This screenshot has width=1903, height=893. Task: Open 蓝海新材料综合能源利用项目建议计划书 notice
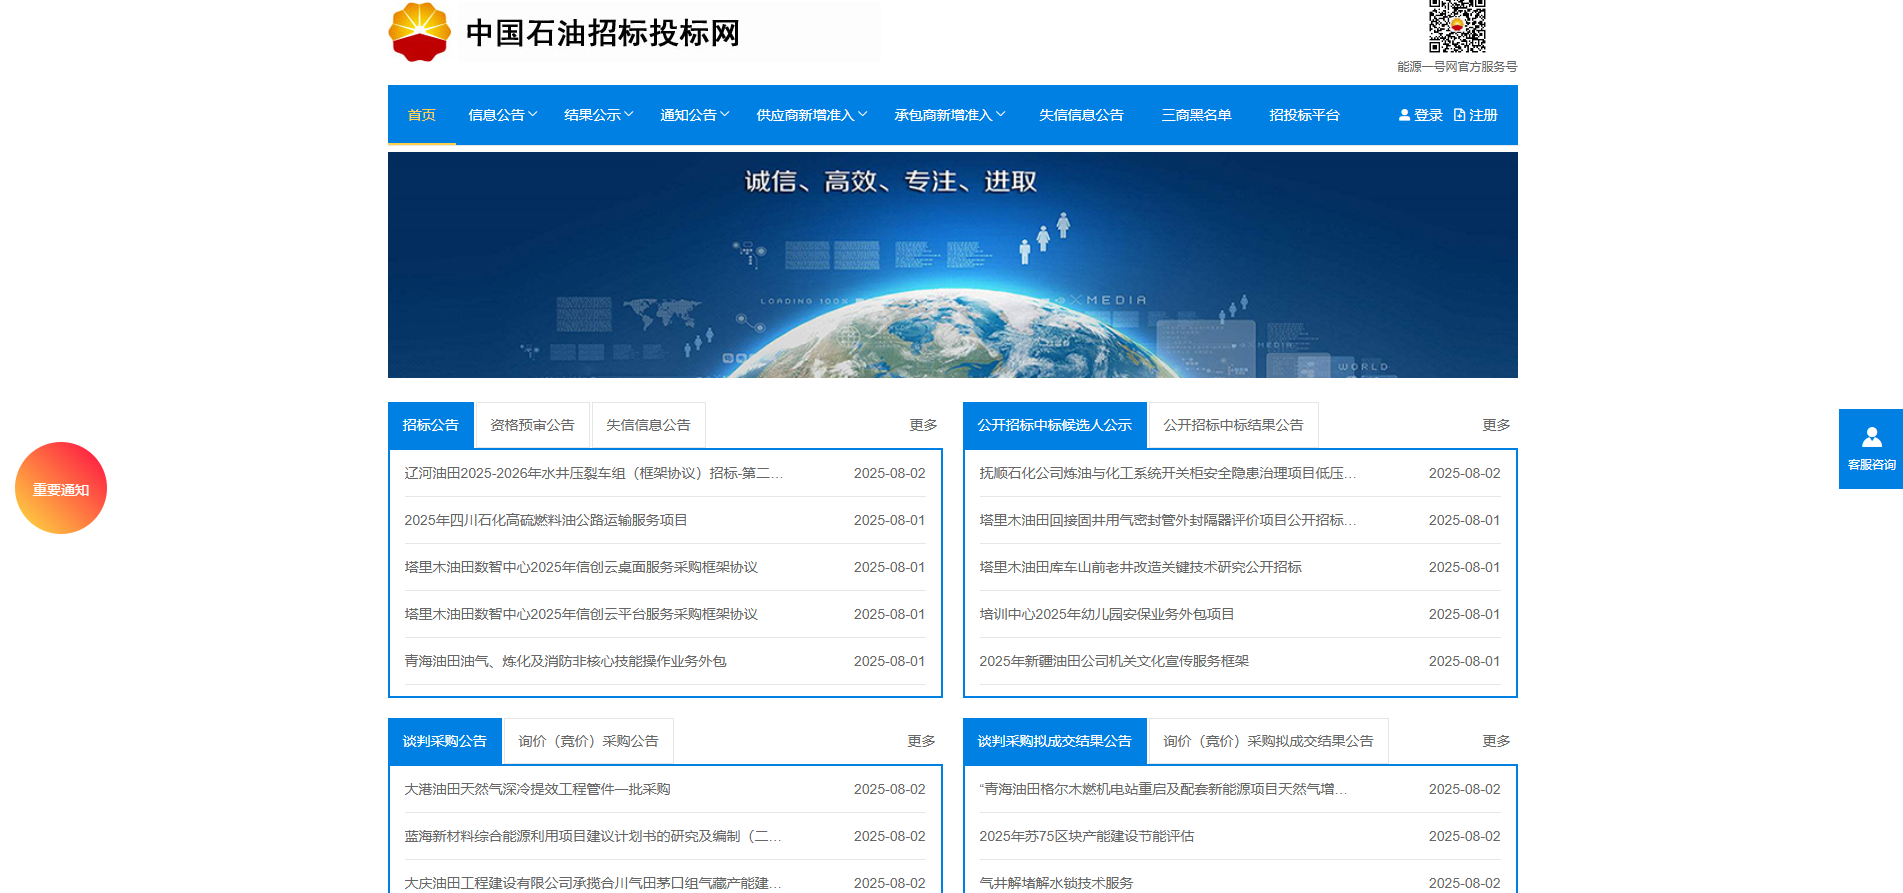[593, 836]
